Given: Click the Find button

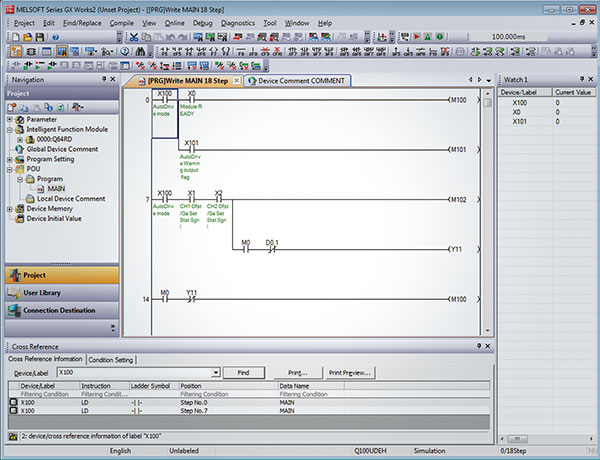Looking at the screenshot, I should [x=243, y=372].
